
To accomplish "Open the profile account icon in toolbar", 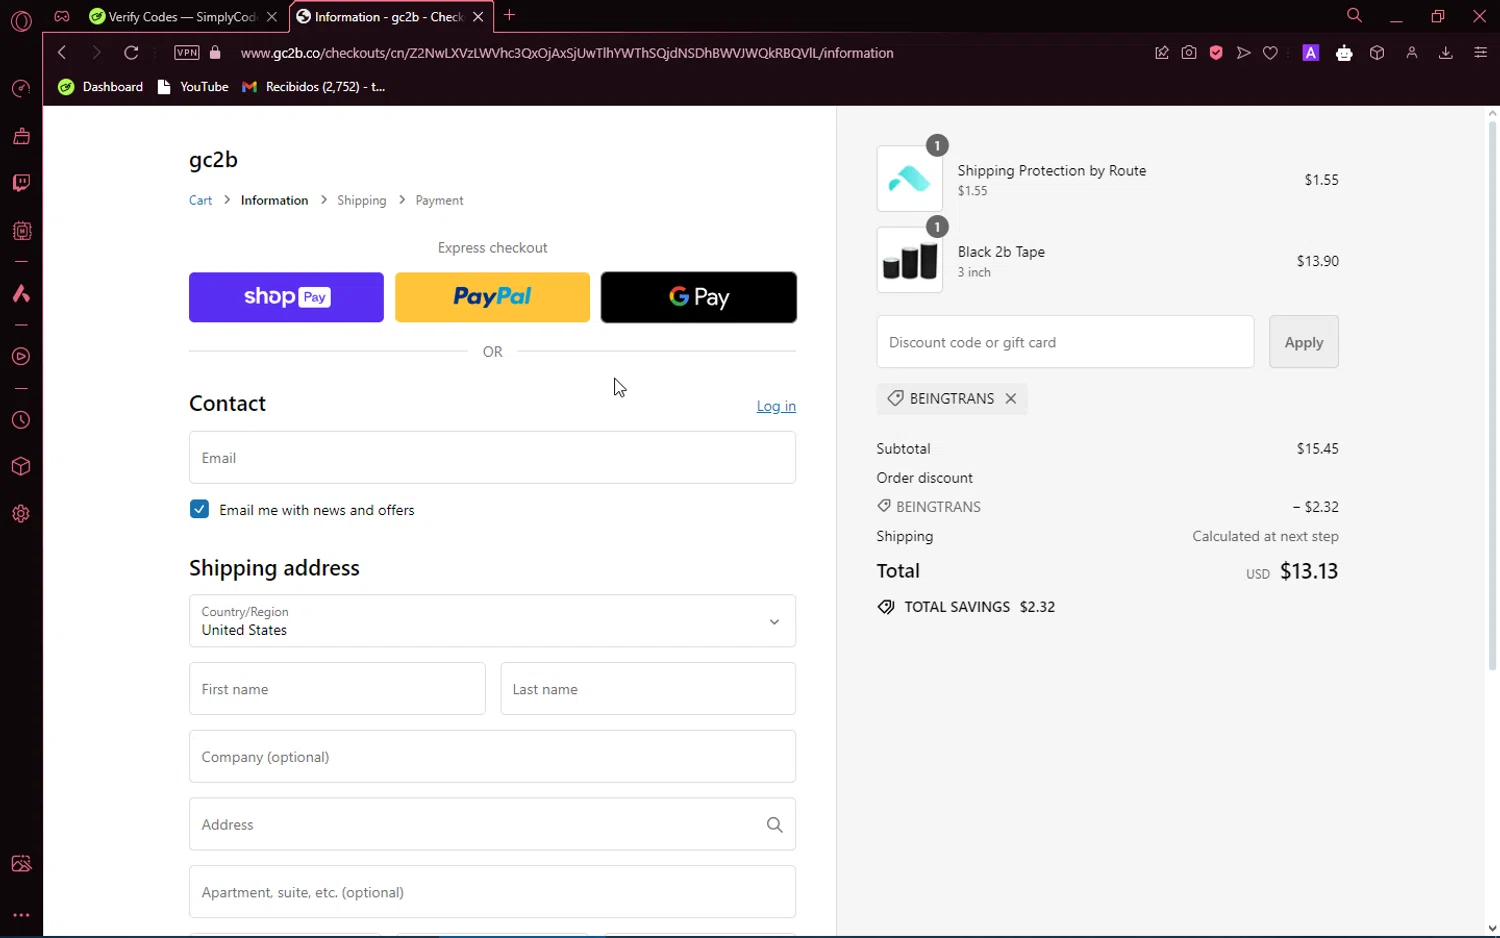I will pos(1412,53).
